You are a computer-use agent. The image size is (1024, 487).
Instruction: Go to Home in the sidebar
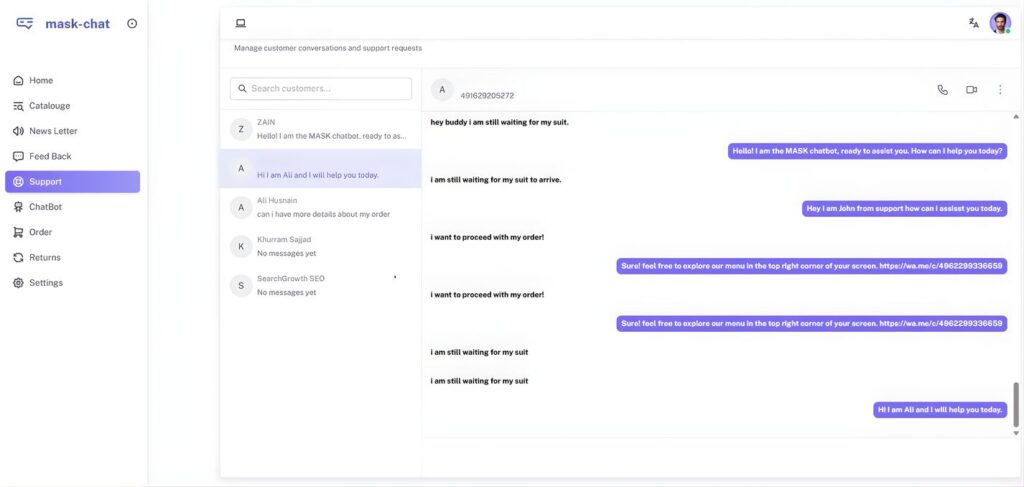tap(40, 80)
